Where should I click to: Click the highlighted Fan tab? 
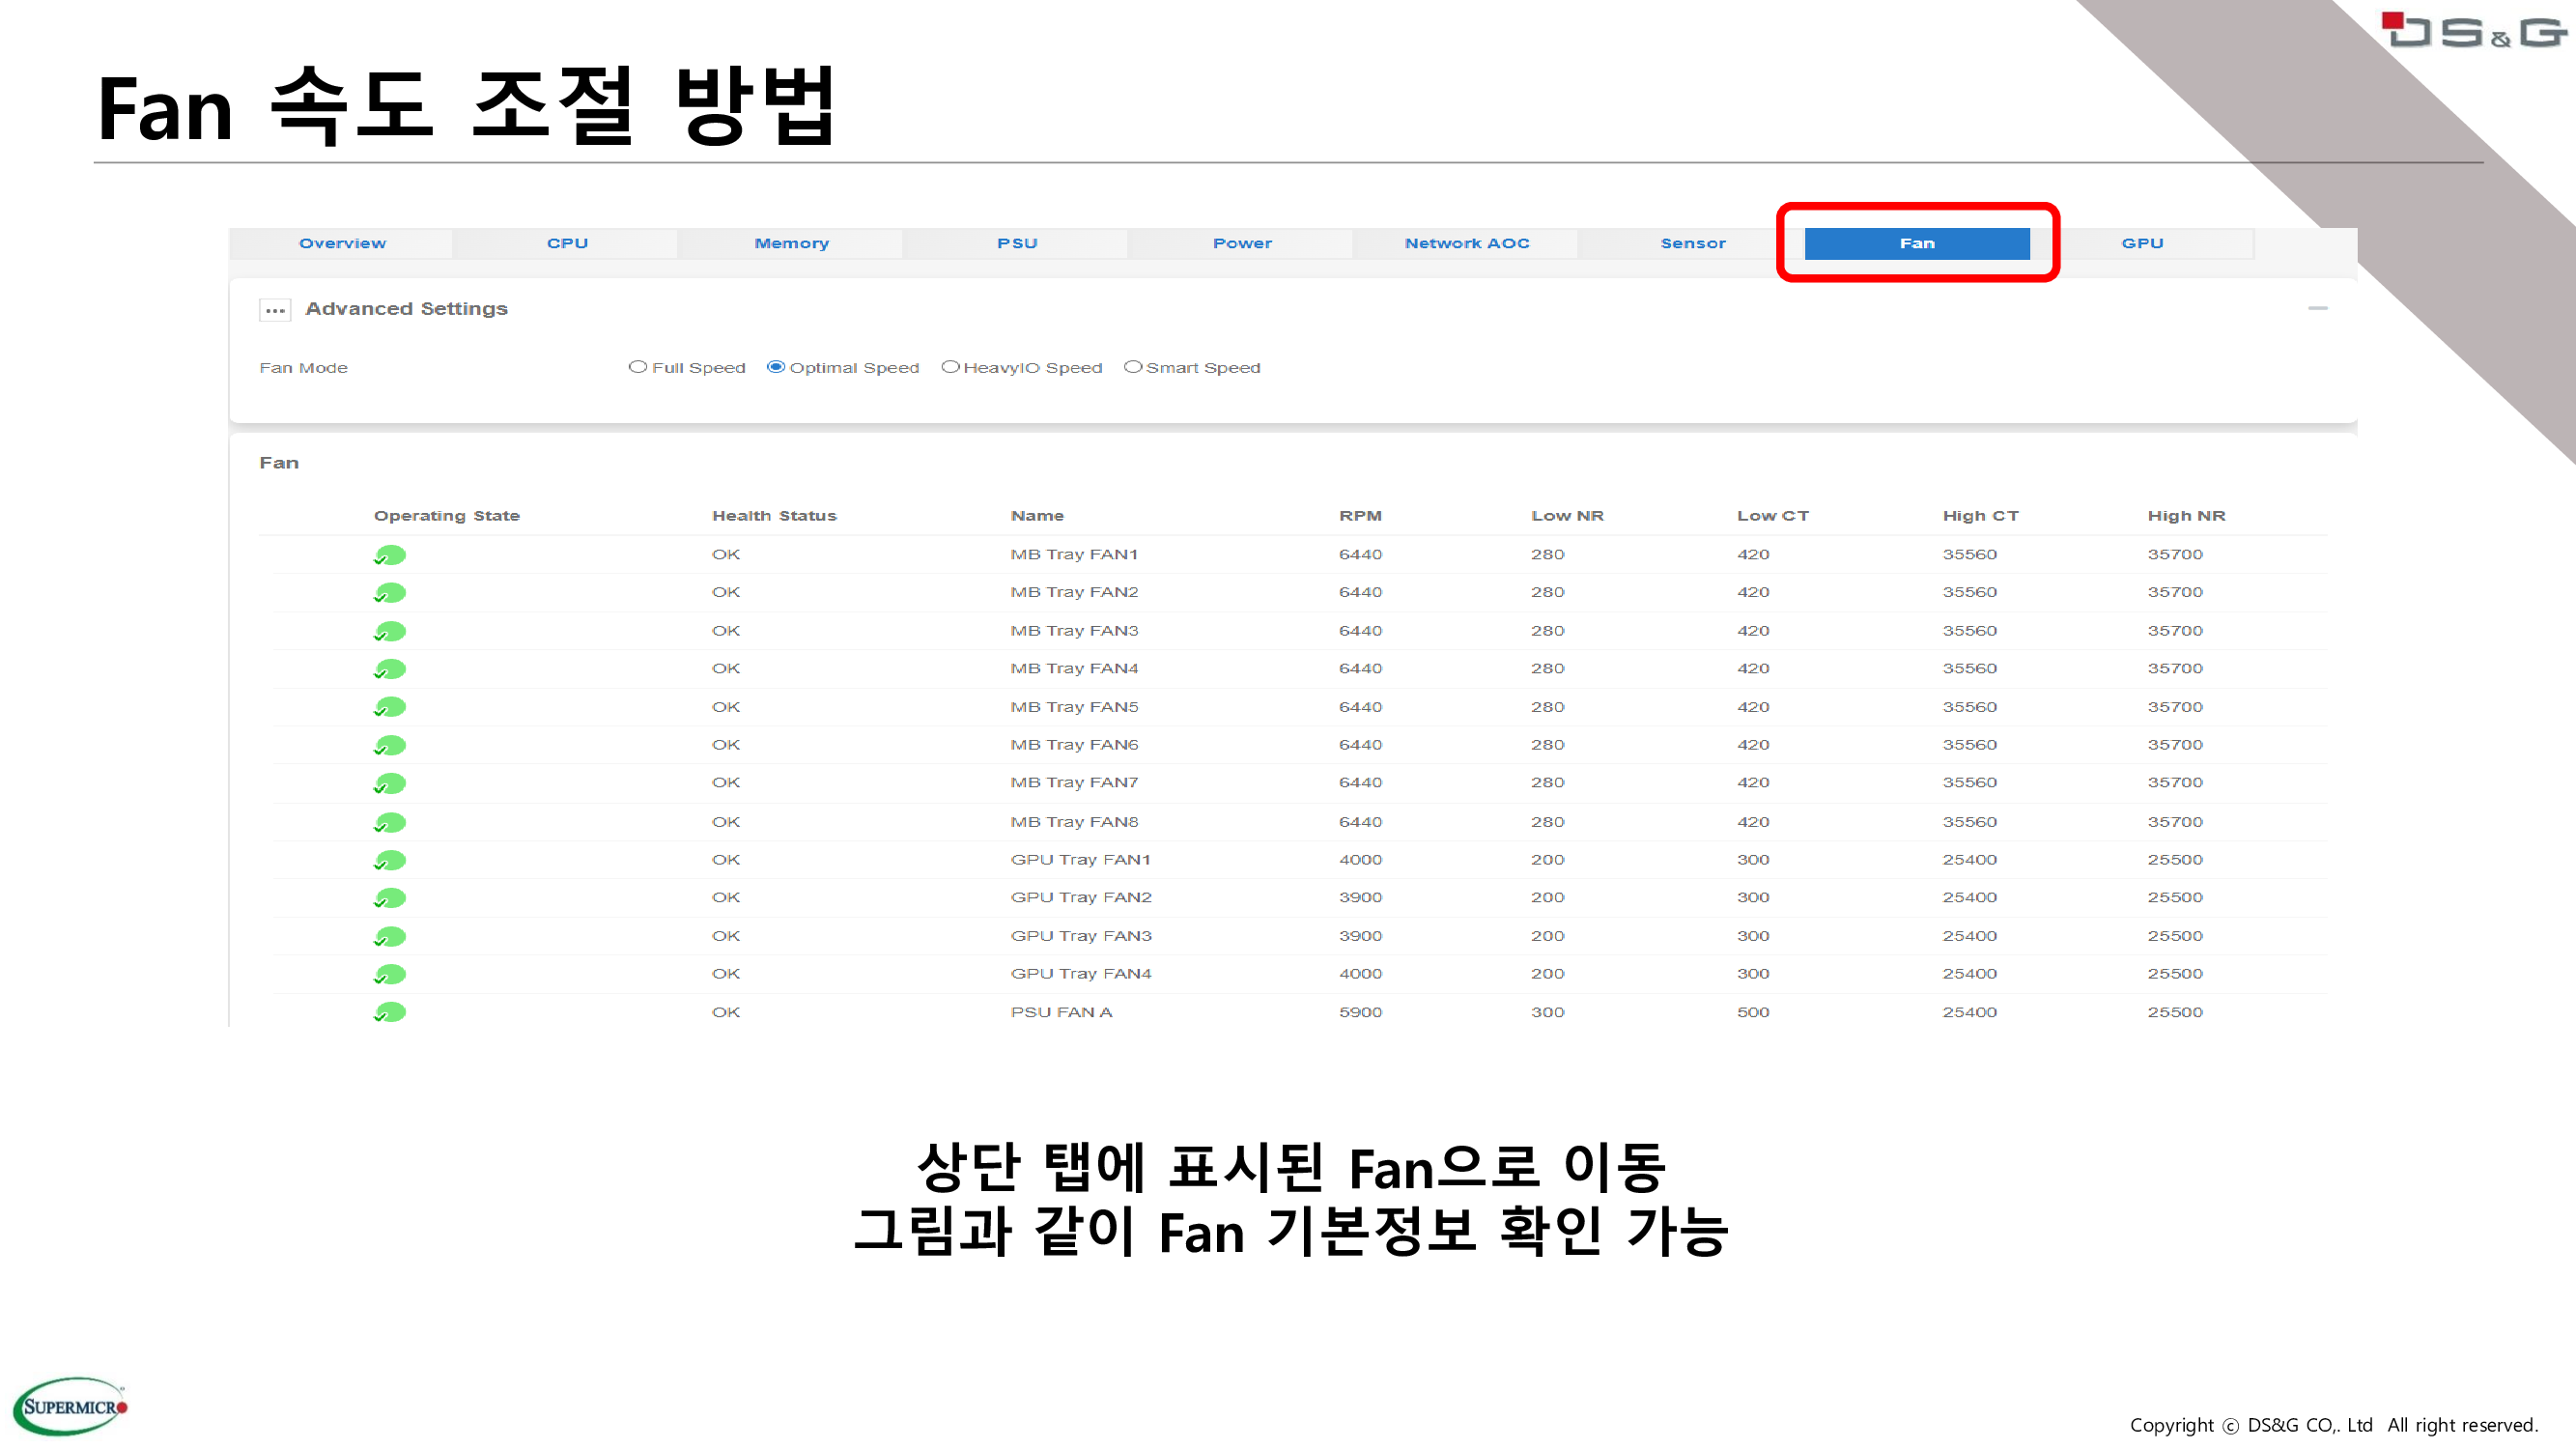(x=1916, y=242)
